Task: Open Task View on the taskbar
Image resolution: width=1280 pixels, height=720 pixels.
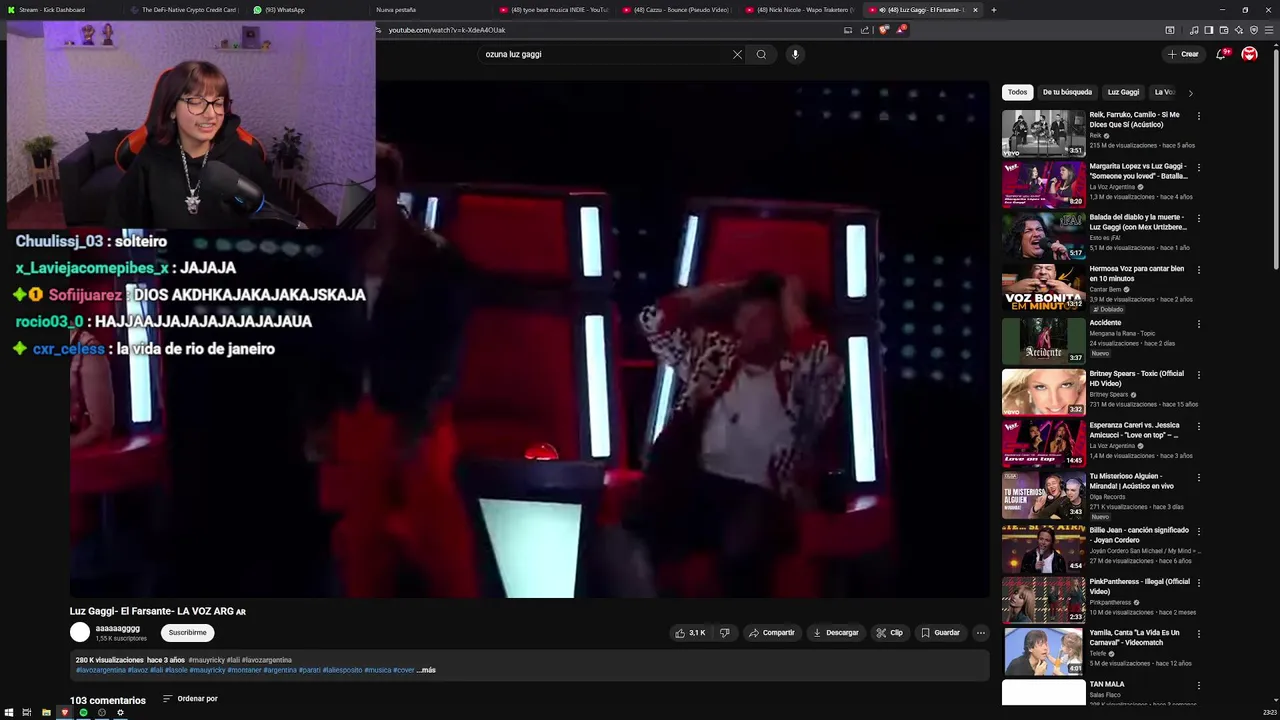Action: (27, 712)
